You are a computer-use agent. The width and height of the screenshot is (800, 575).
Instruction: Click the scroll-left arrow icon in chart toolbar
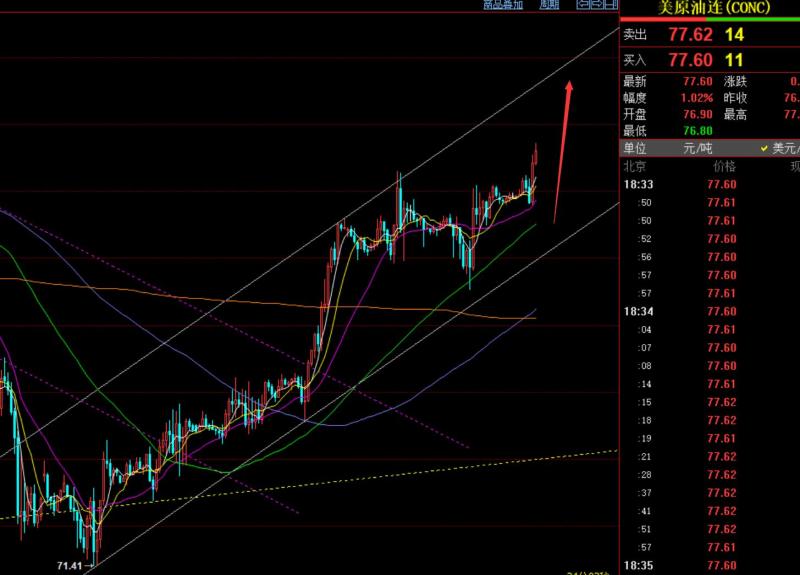582,5
